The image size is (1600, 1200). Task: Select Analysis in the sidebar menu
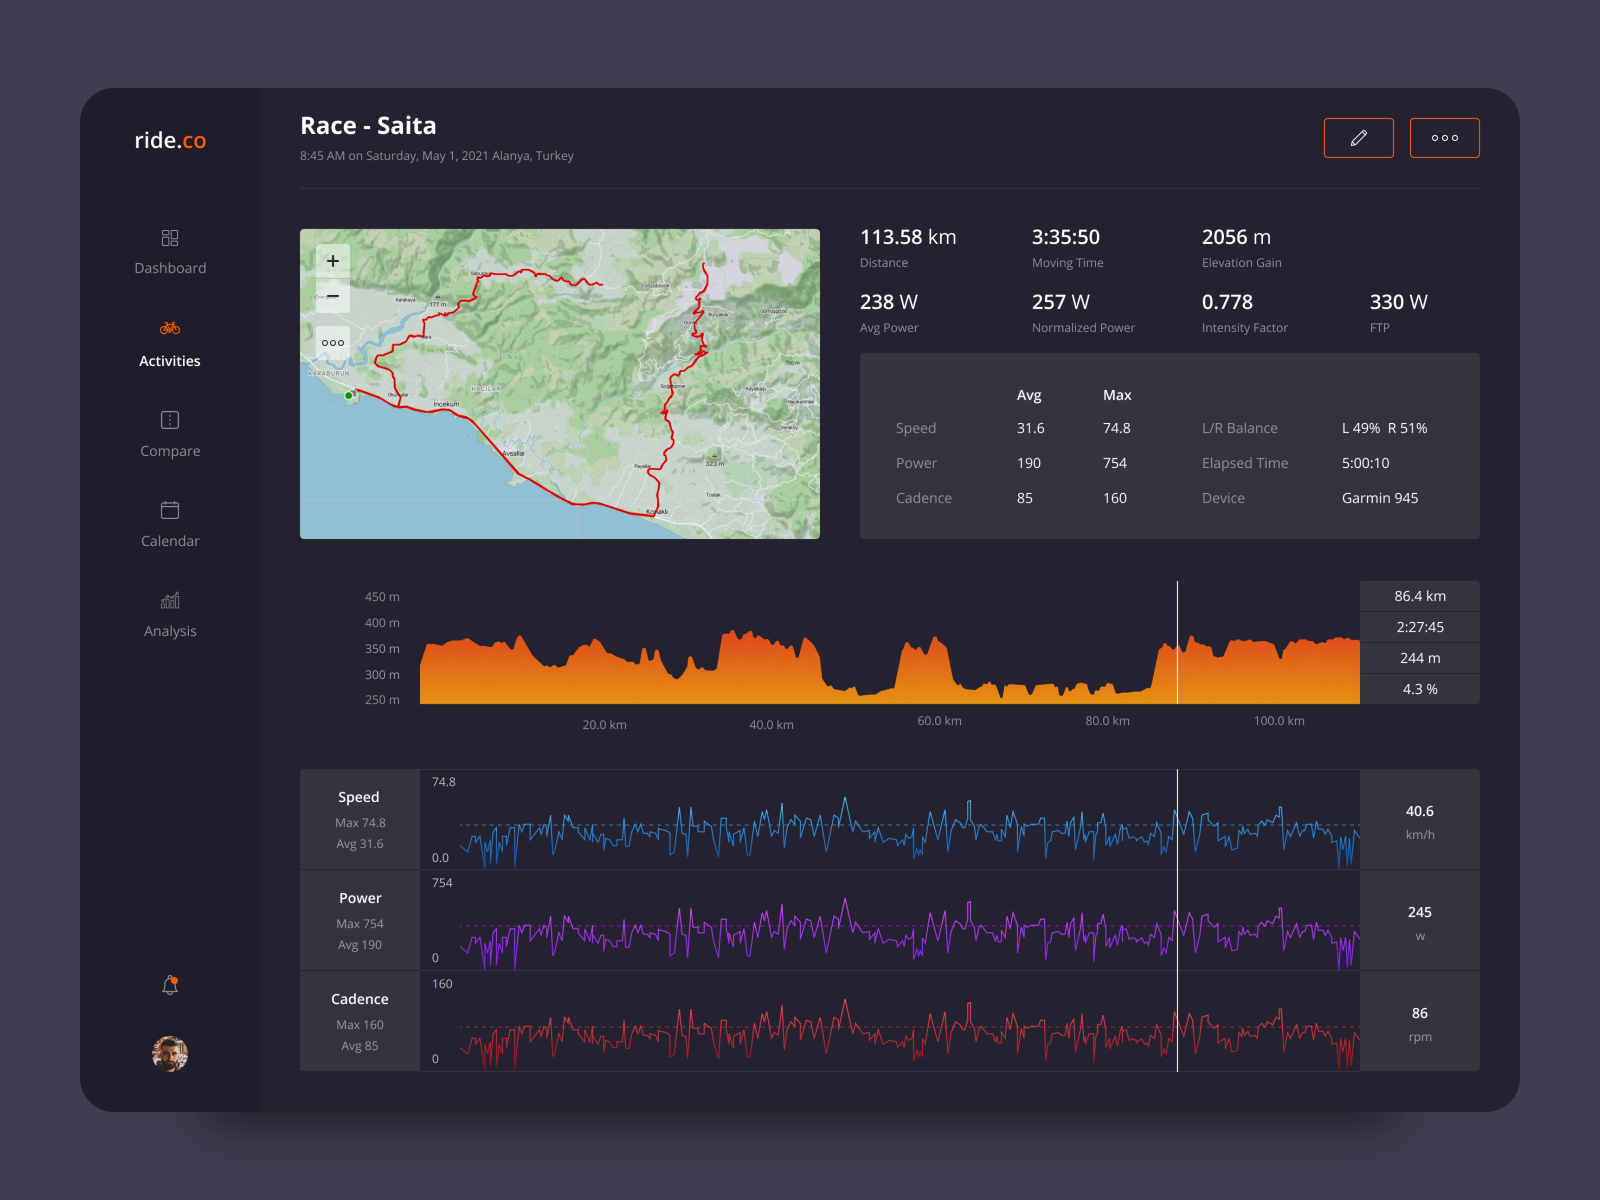click(170, 630)
